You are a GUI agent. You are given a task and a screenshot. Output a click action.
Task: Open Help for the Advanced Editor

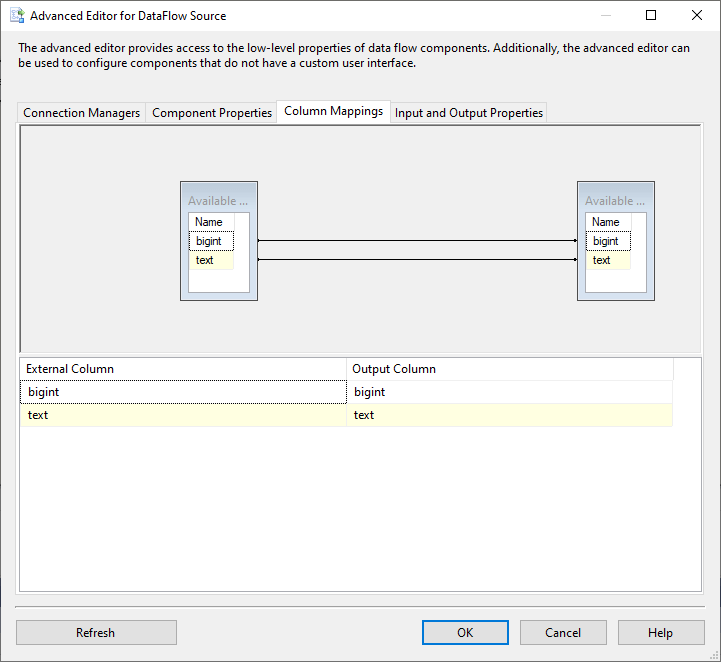coord(660,632)
